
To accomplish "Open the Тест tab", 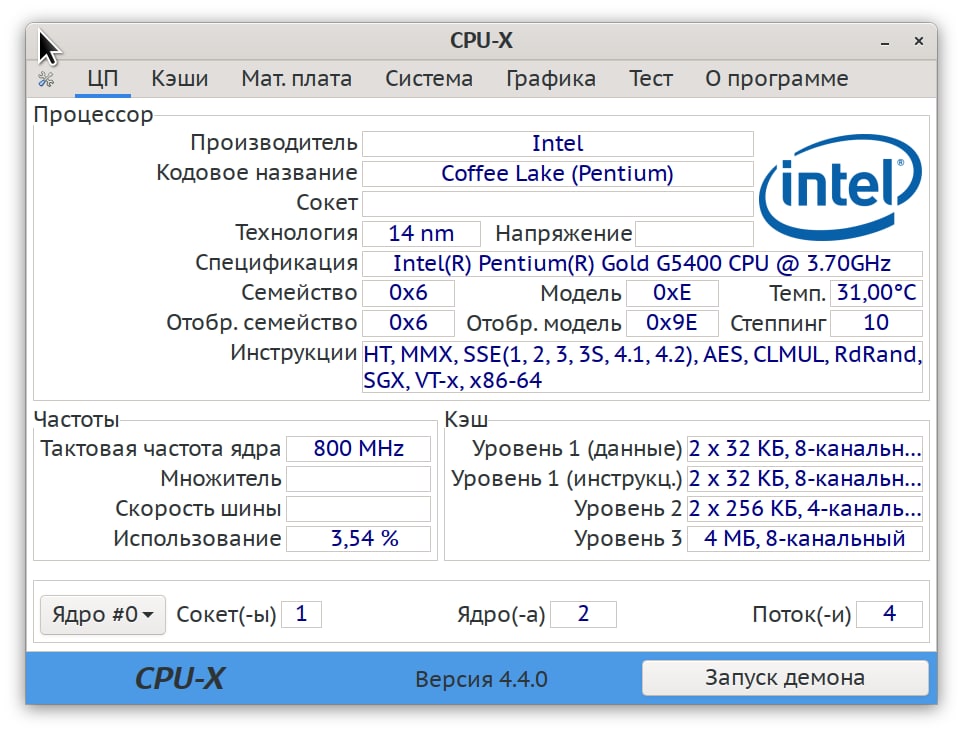I will click(x=650, y=78).
